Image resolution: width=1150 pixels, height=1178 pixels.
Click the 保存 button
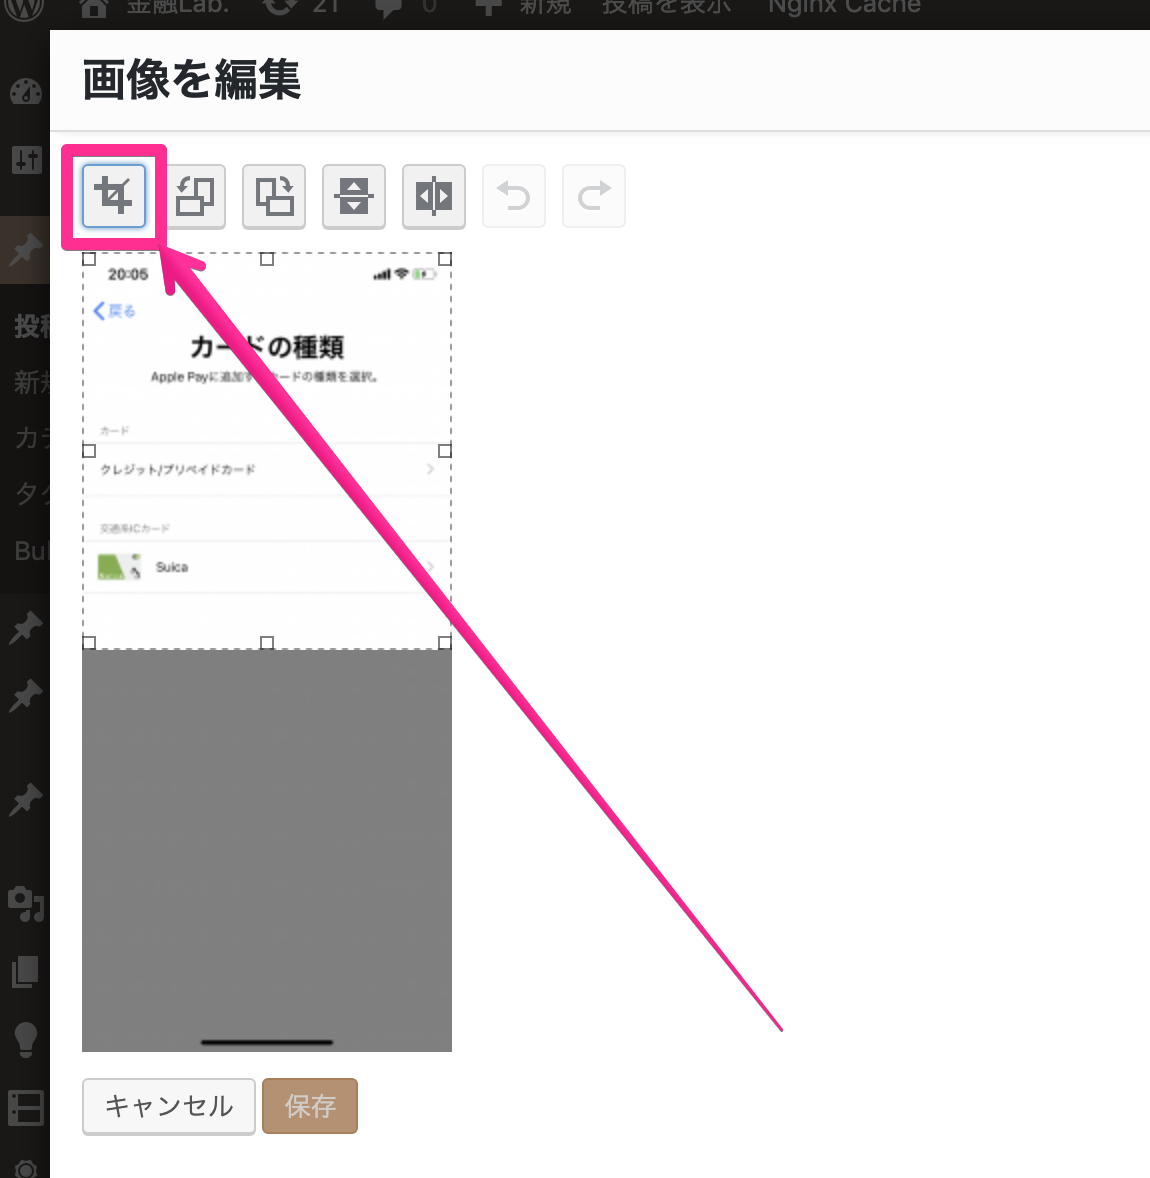tap(310, 1106)
